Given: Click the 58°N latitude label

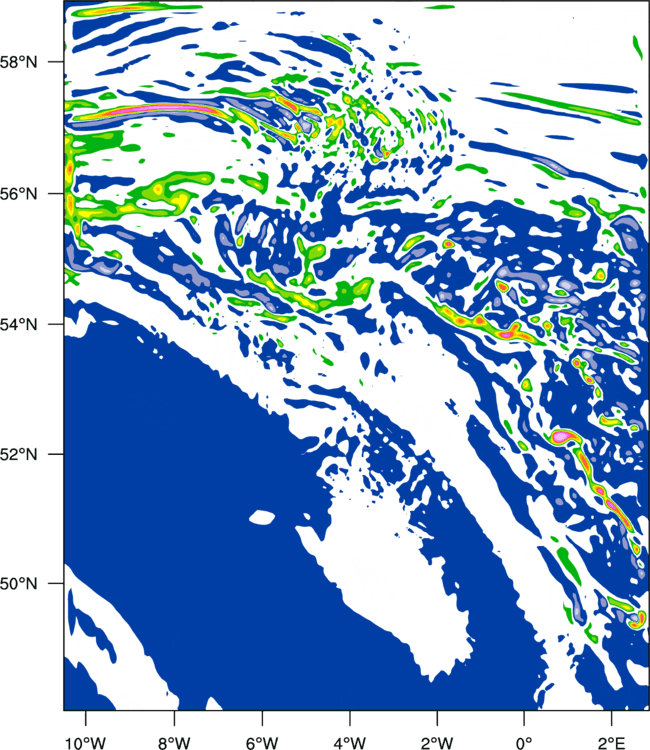Looking at the screenshot, I should point(18,62).
